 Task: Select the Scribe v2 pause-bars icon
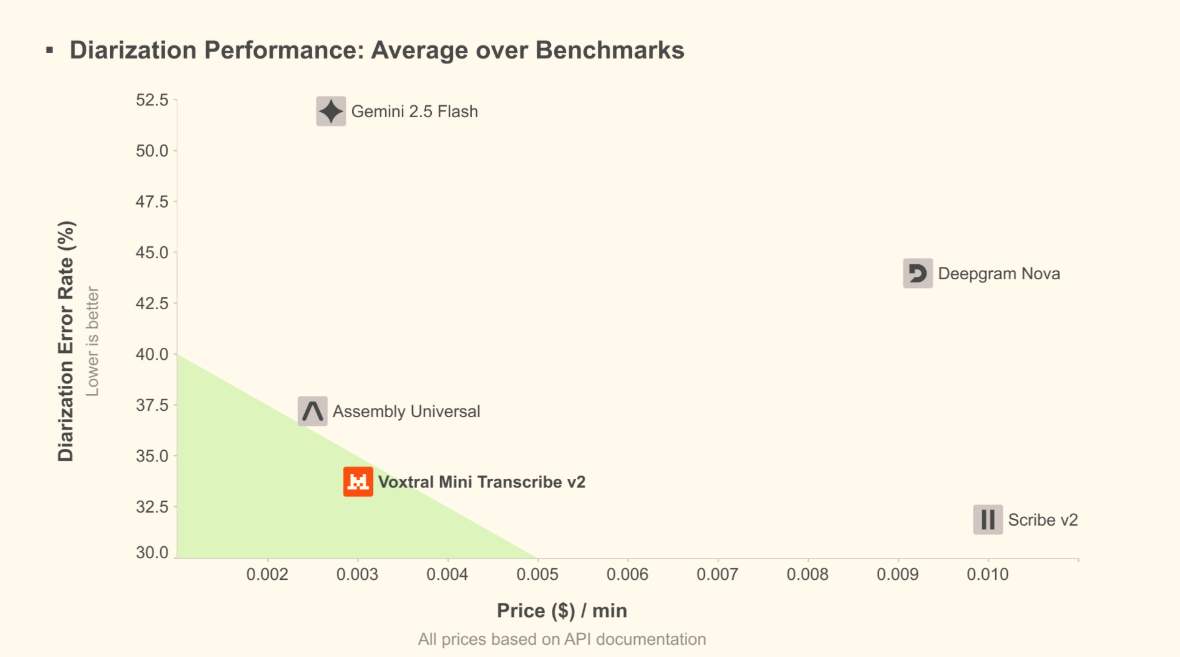pos(988,520)
